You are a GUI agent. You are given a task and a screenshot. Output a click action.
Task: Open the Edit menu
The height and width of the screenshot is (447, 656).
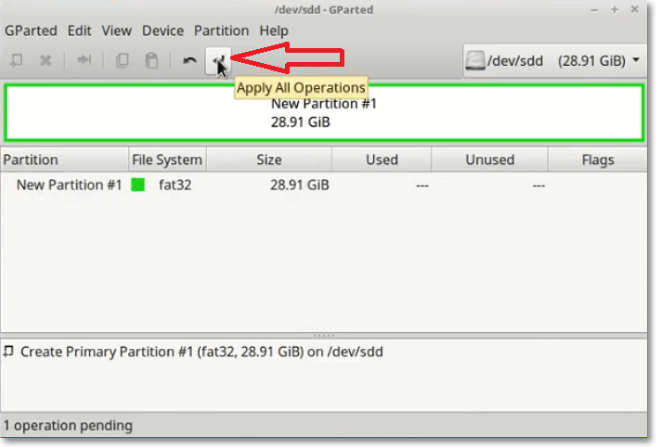tap(79, 31)
